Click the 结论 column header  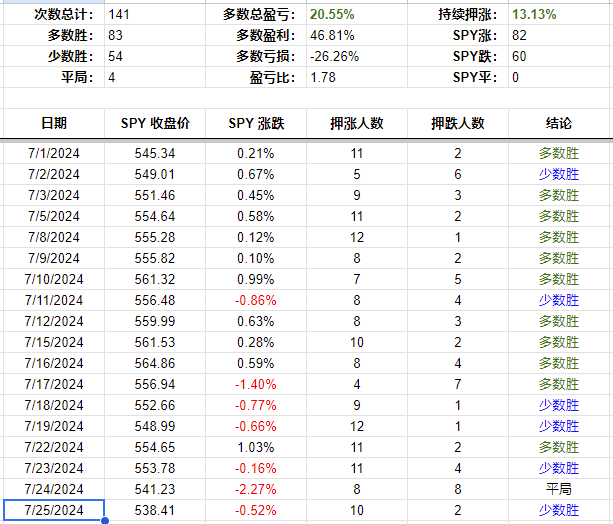click(559, 123)
